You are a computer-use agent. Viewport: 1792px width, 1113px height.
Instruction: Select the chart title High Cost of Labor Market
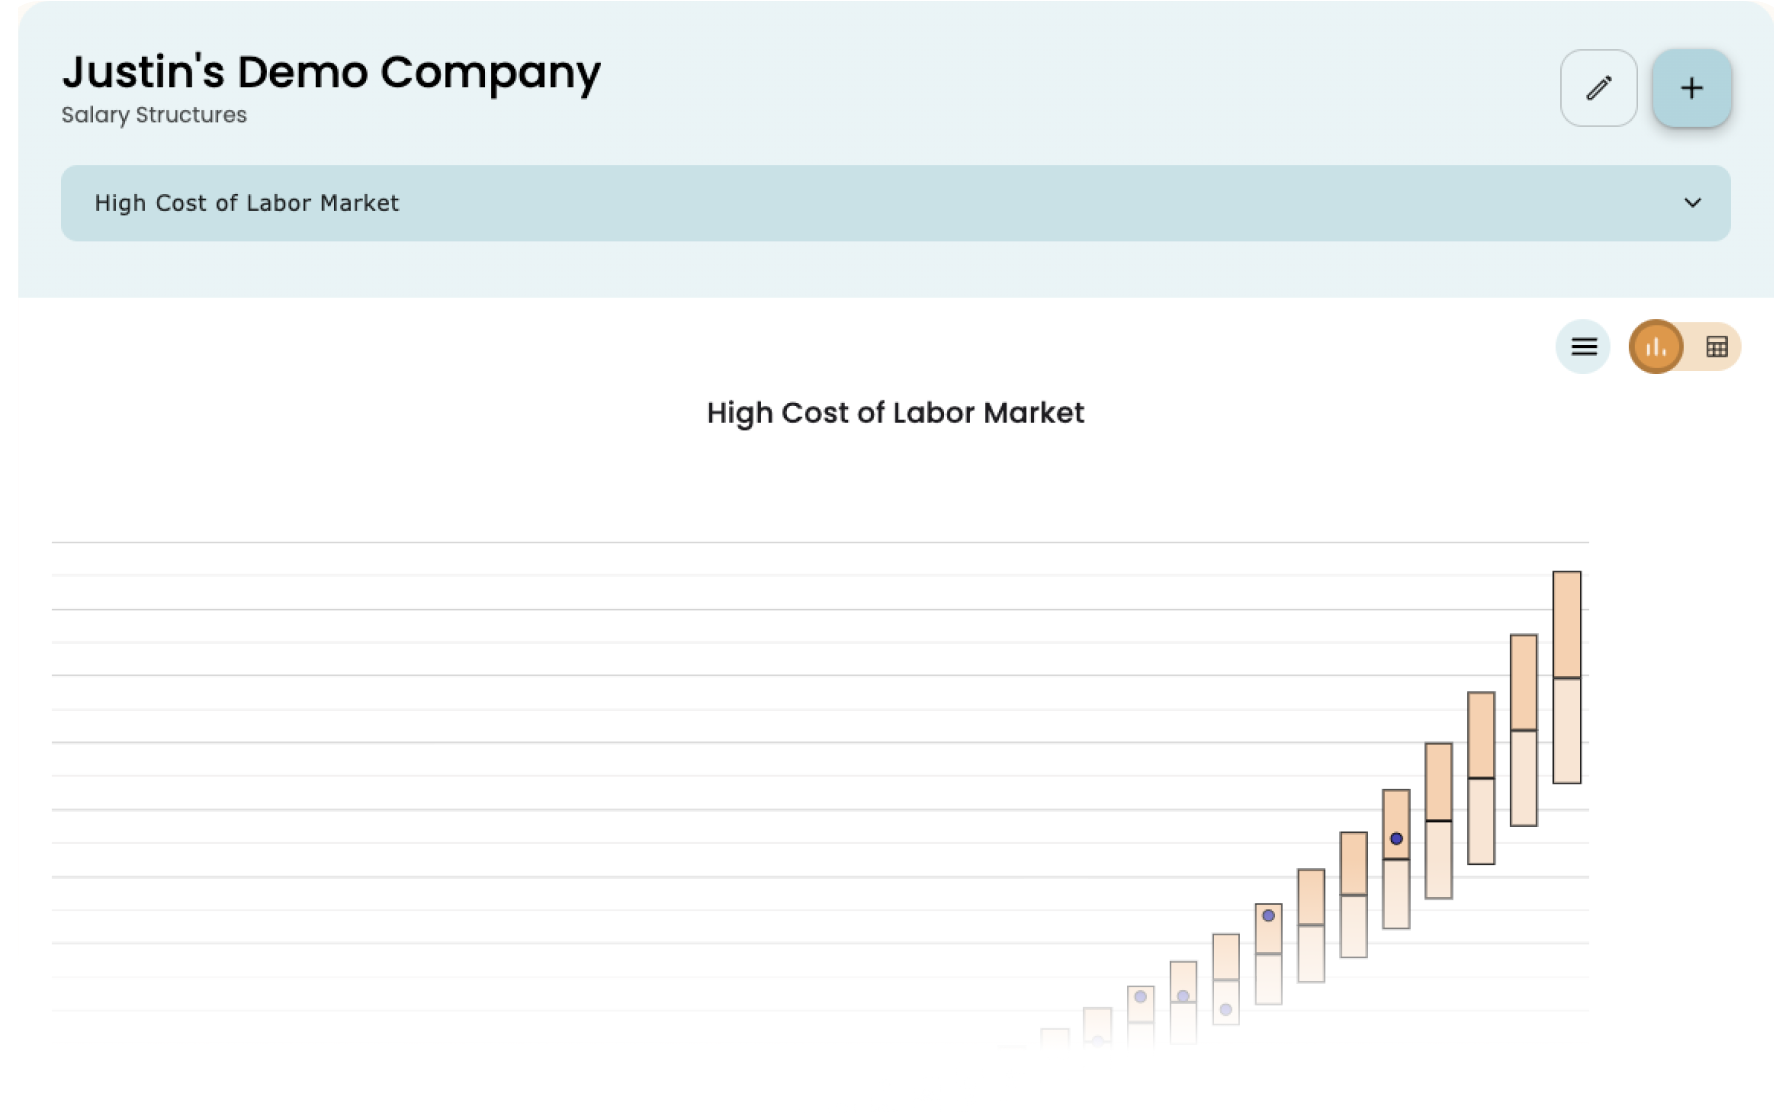(895, 413)
